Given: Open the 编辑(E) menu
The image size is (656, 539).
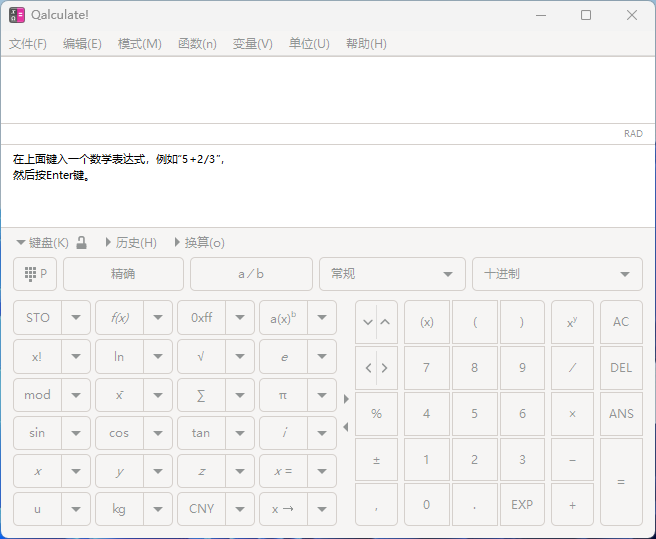Looking at the screenshot, I should 82,44.
